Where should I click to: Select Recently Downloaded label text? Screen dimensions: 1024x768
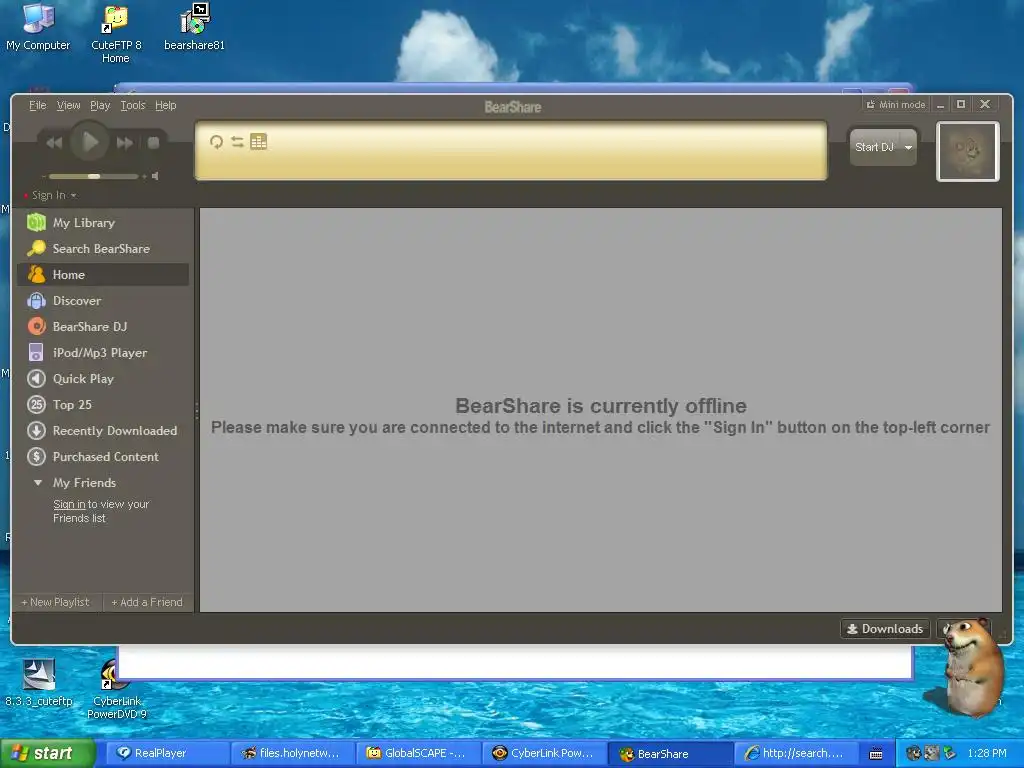115,431
